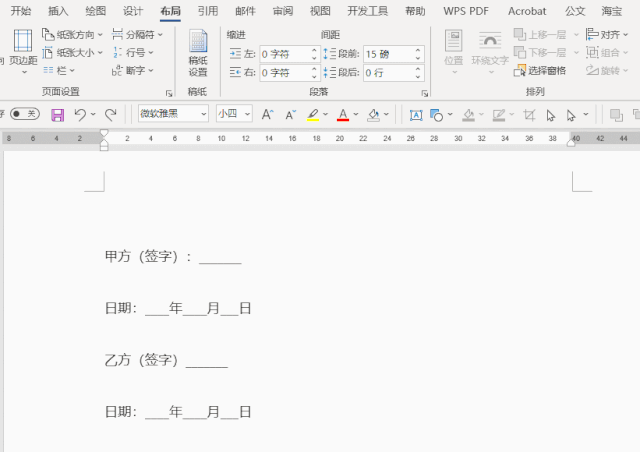Insert a text box with text box icon
Viewport: 640px width, 452px height.
[x=416, y=115]
